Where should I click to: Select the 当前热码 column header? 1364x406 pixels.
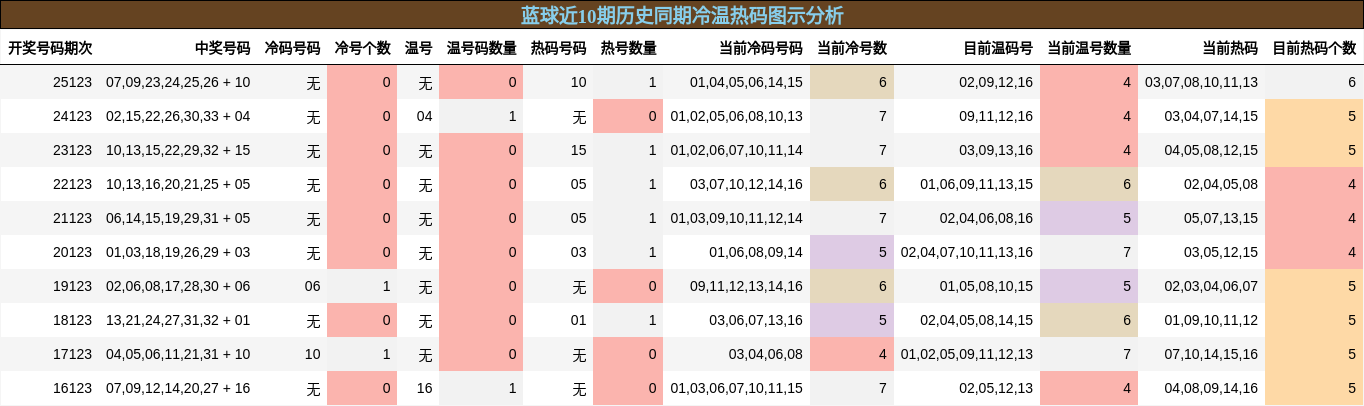[x=1230, y=47]
